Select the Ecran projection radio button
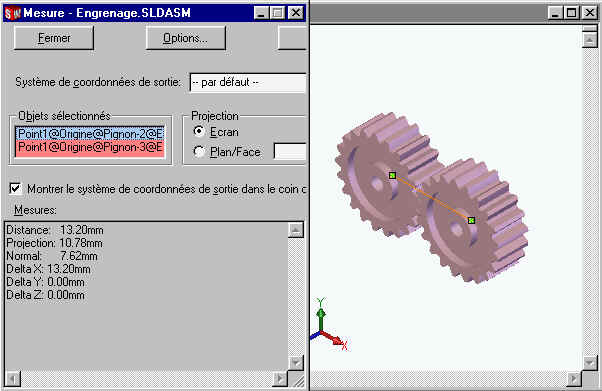602x391 pixels. pyautogui.click(x=199, y=132)
